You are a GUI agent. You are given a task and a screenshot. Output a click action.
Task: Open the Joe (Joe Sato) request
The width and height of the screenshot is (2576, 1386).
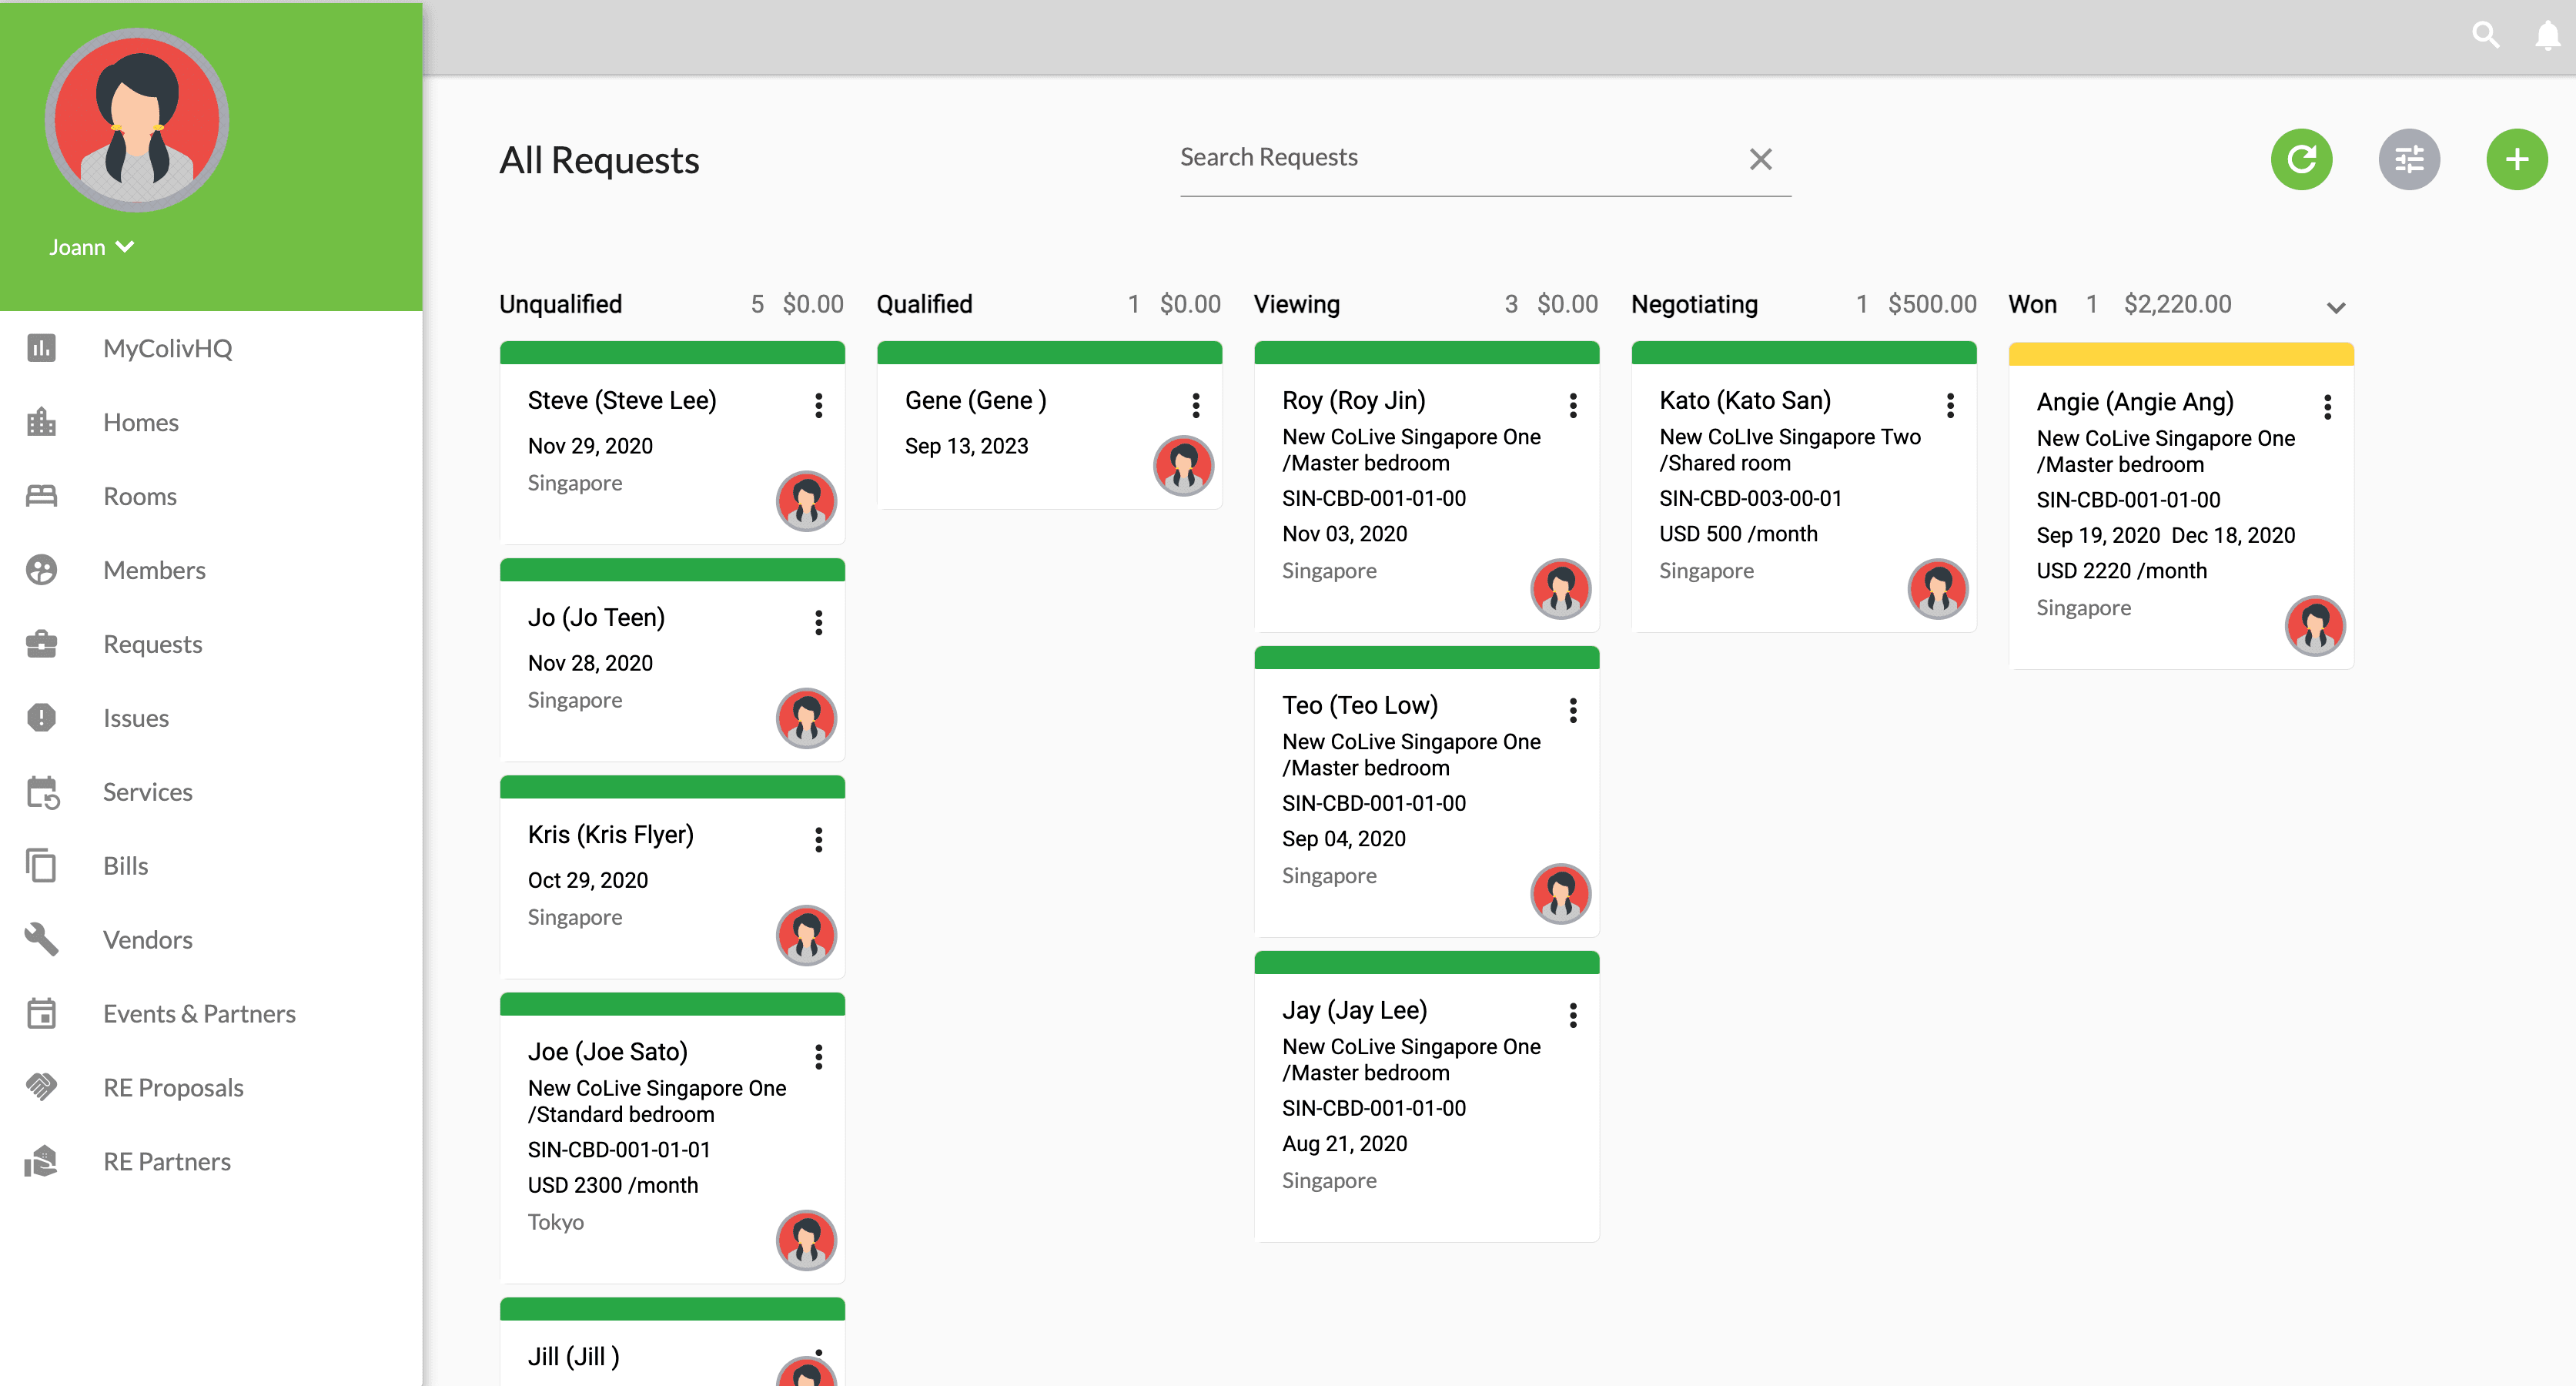[607, 1051]
